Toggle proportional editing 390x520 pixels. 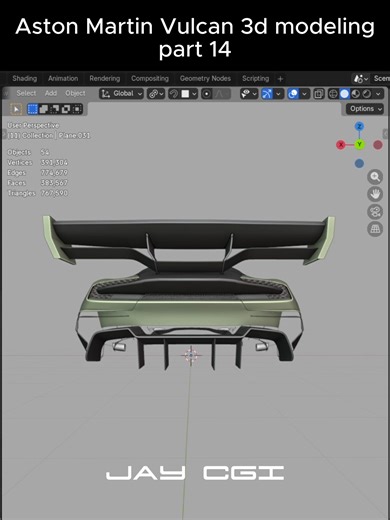click(207, 94)
